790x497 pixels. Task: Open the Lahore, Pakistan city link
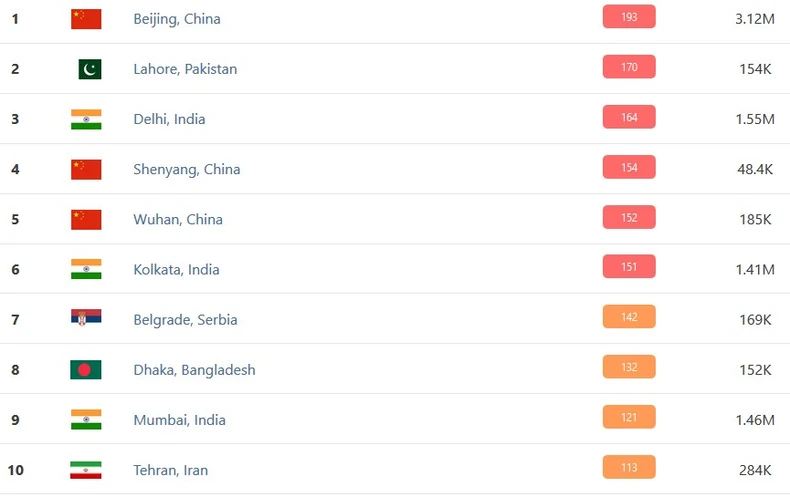[x=185, y=69]
